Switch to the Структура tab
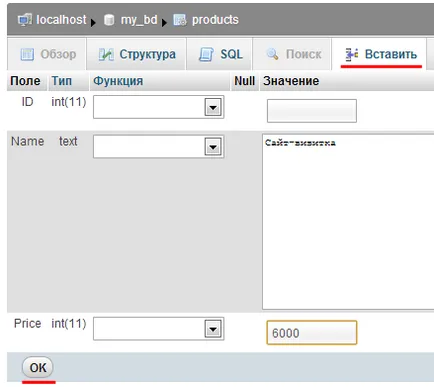 pyautogui.click(x=137, y=54)
